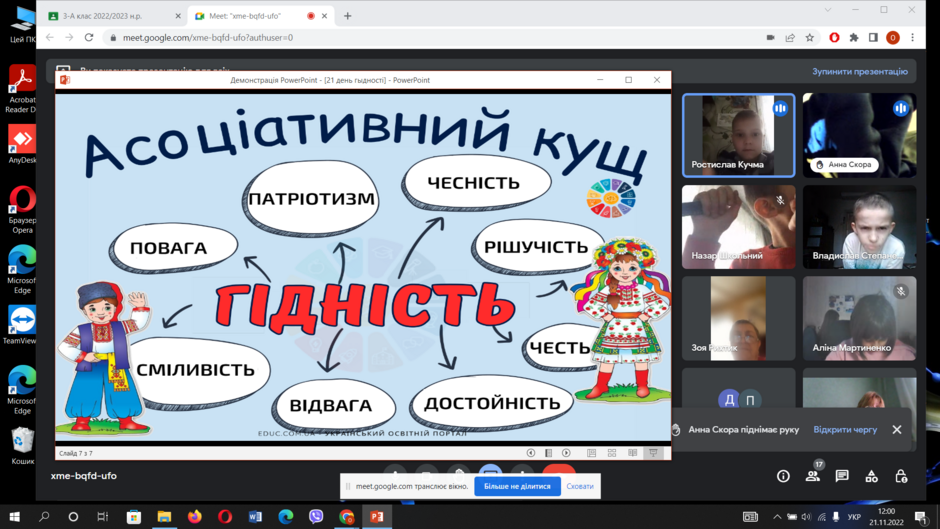Expand Chrome tab search chevron
The width and height of the screenshot is (940, 529).
(x=827, y=10)
